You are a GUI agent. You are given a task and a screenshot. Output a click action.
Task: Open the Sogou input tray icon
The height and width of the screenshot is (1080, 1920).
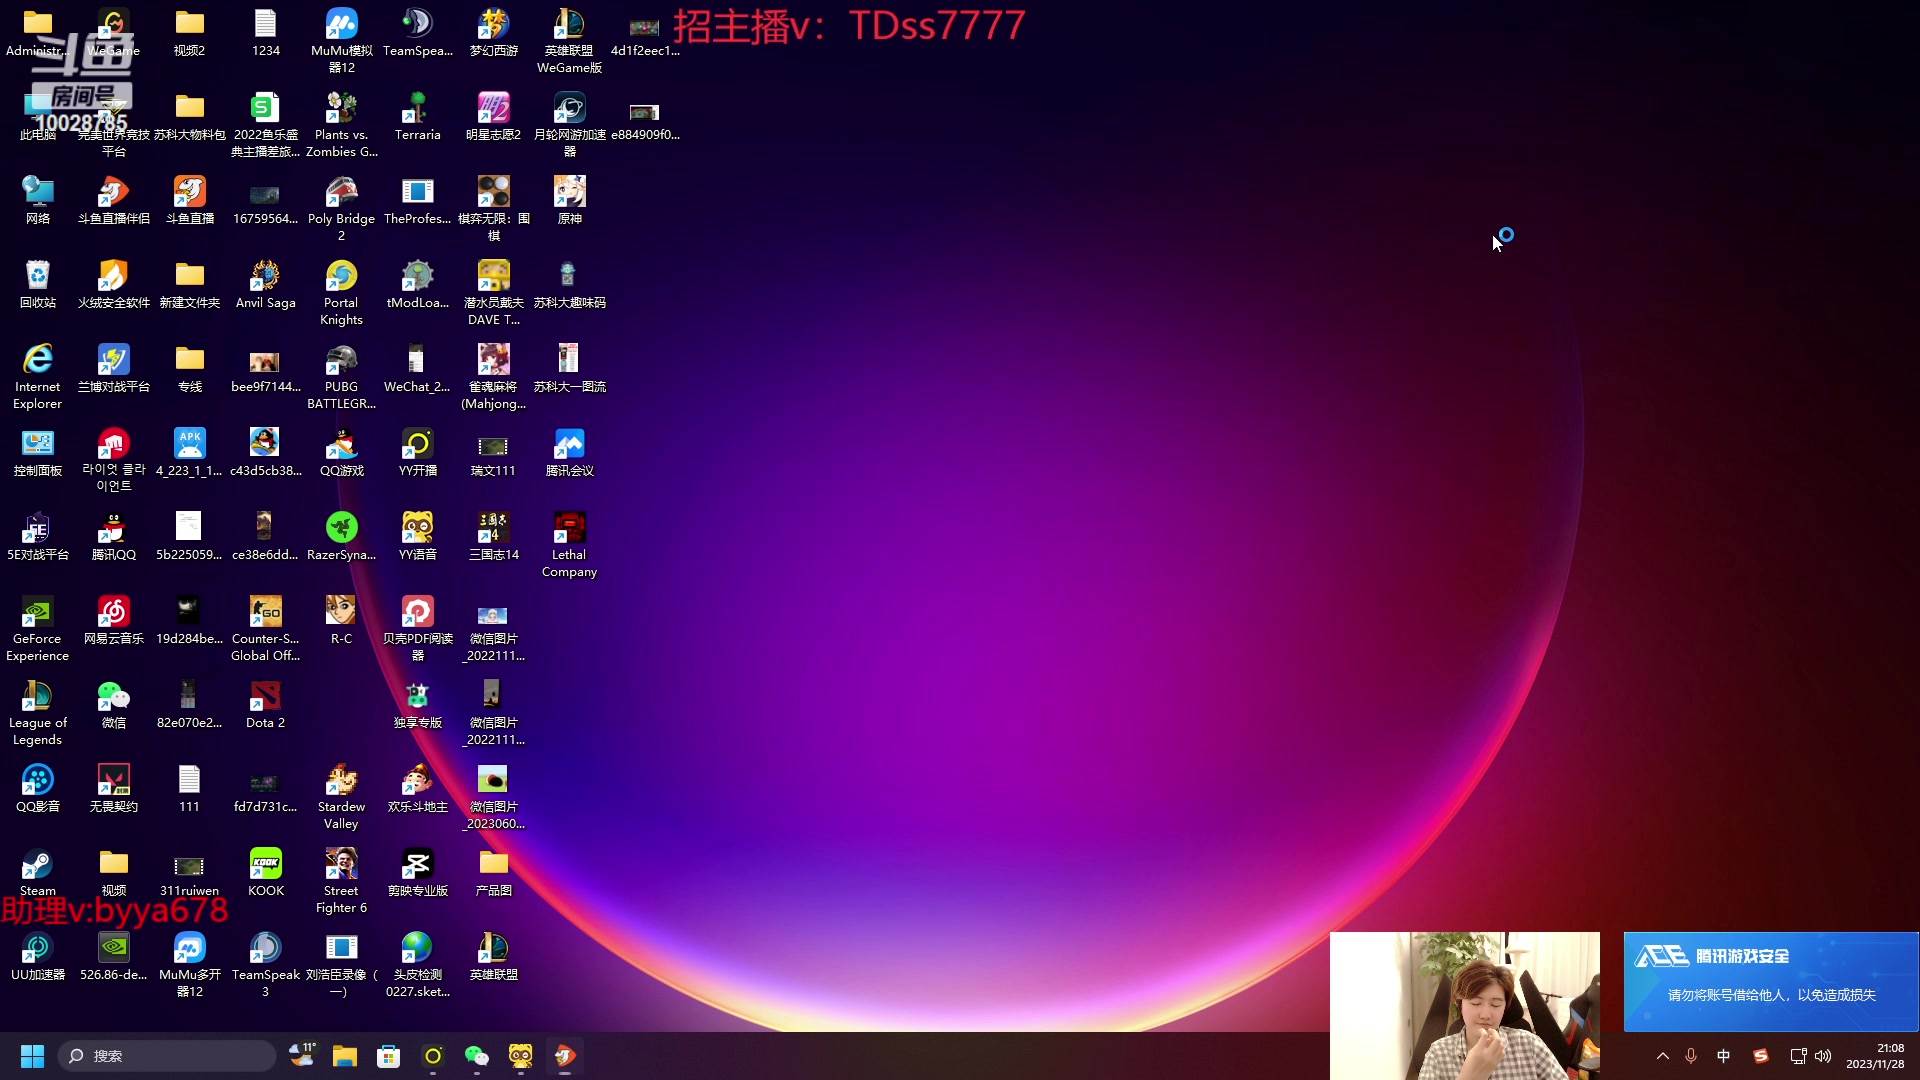[1761, 1056]
